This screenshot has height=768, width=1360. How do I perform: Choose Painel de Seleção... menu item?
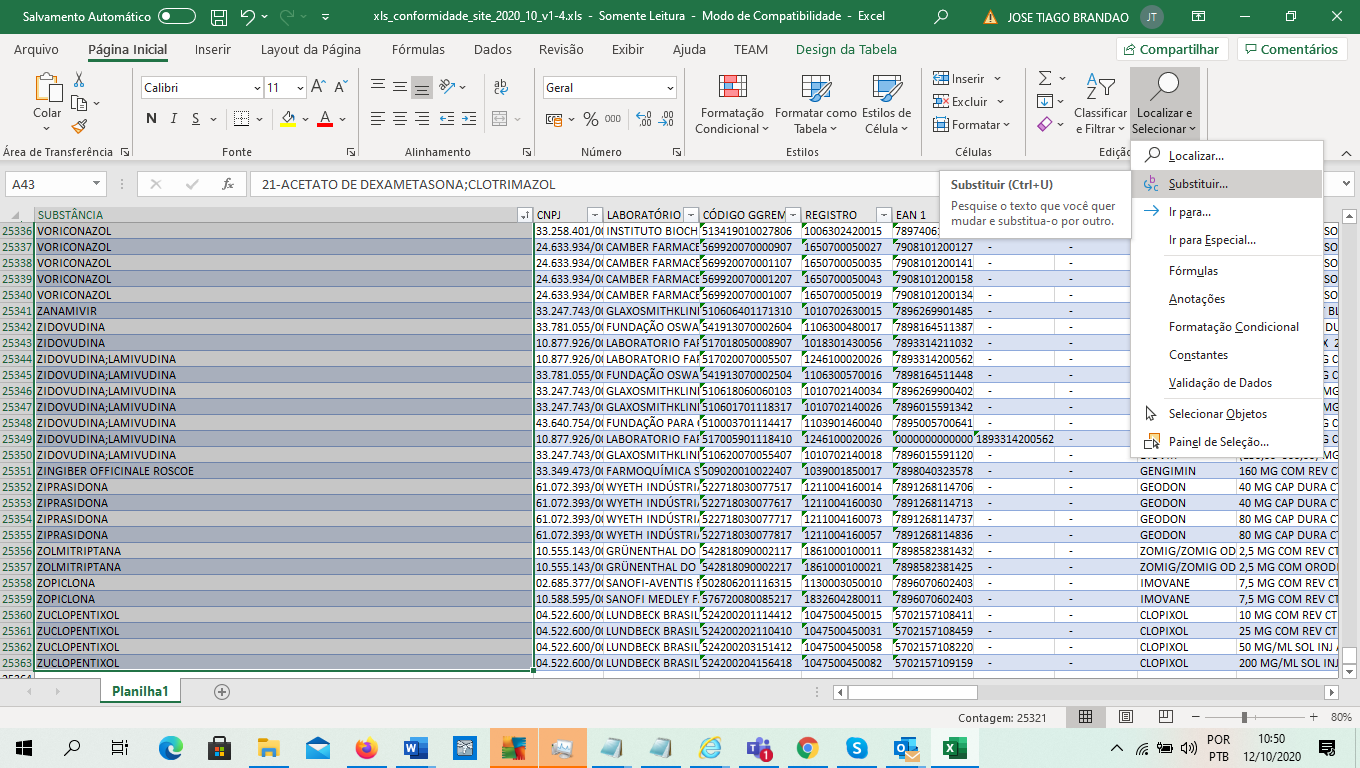coord(1227,442)
